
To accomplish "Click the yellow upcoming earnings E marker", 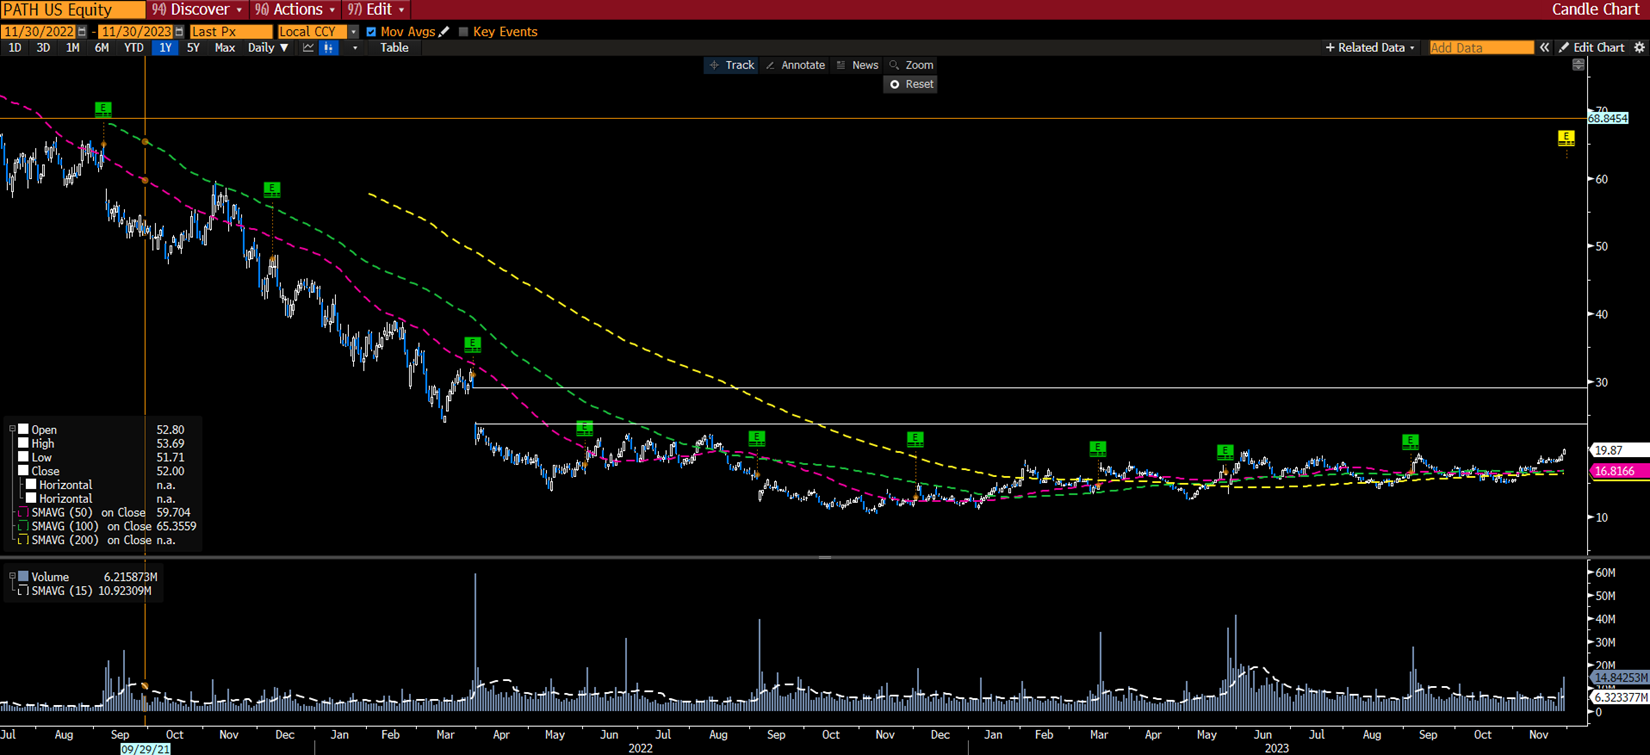I will click(1566, 138).
